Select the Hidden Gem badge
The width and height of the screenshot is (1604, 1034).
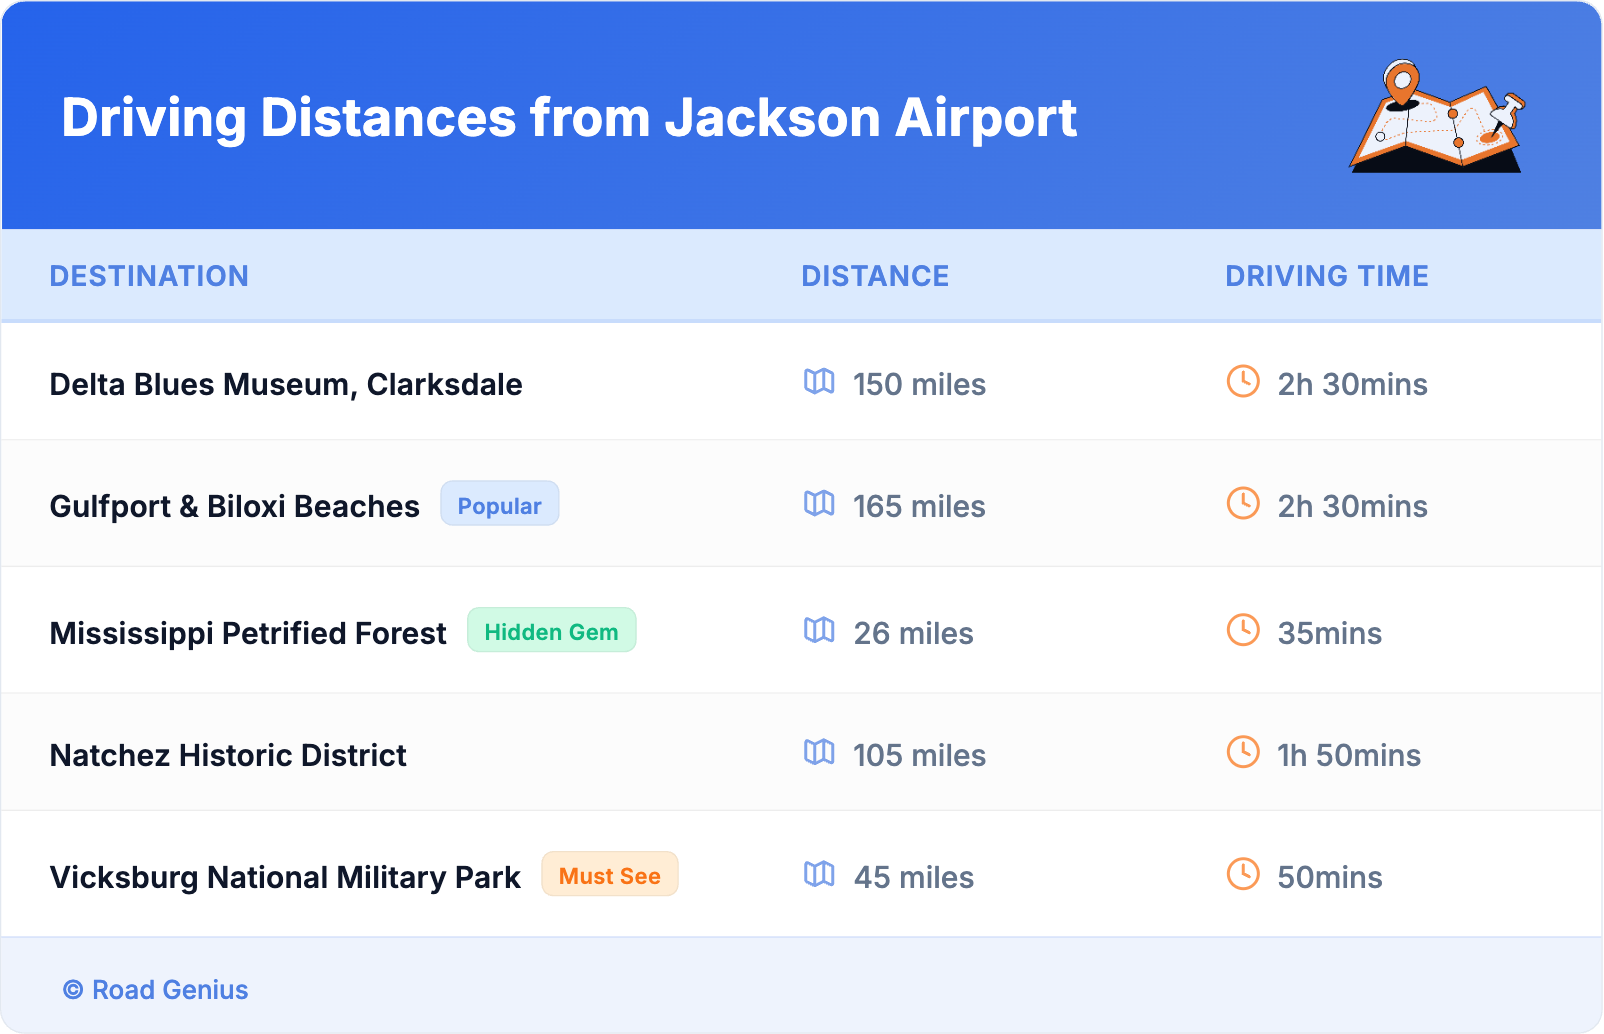[x=551, y=631]
